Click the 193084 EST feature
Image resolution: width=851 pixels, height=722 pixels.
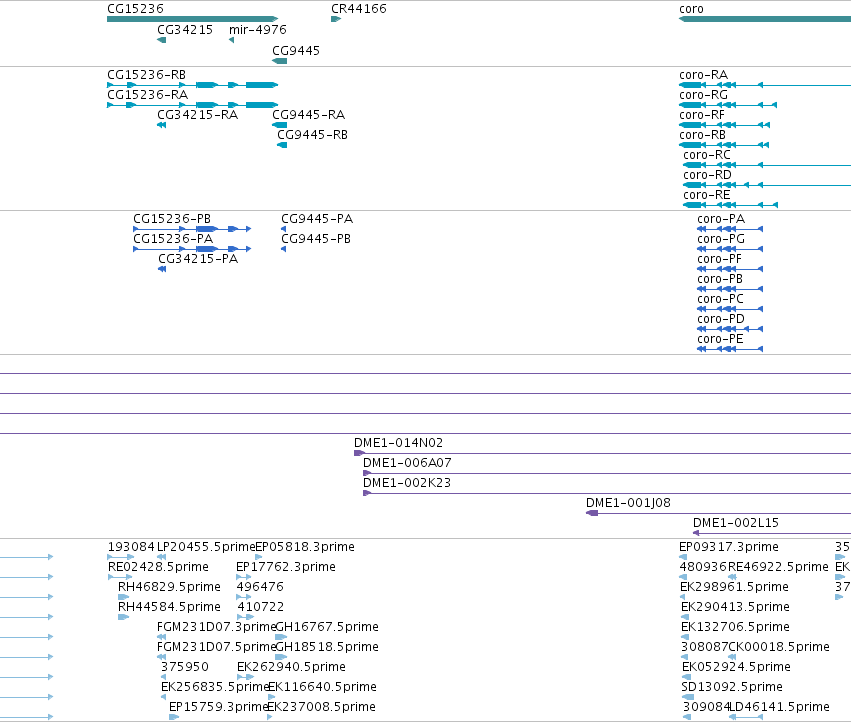tap(120, 557)
